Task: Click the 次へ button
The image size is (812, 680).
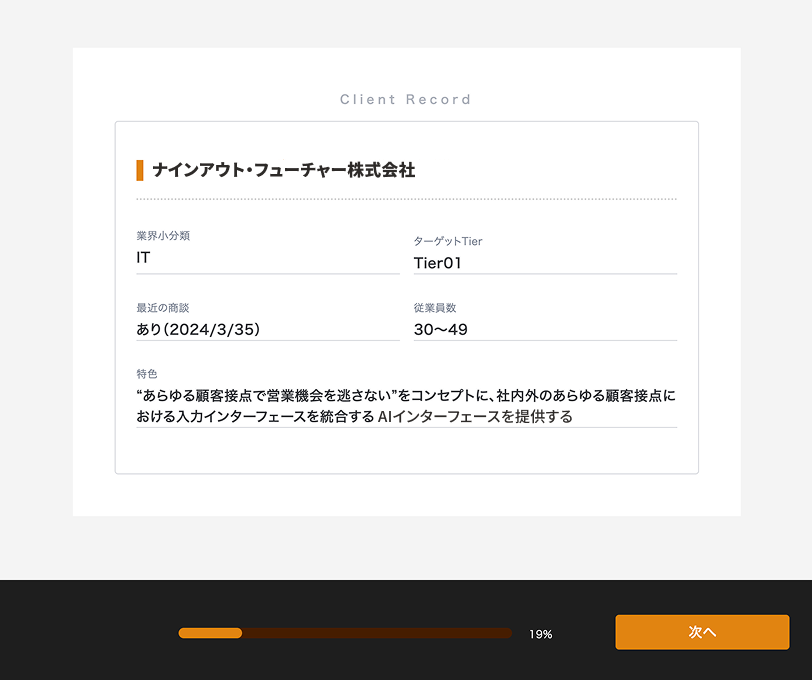Action: click(702, 632)
